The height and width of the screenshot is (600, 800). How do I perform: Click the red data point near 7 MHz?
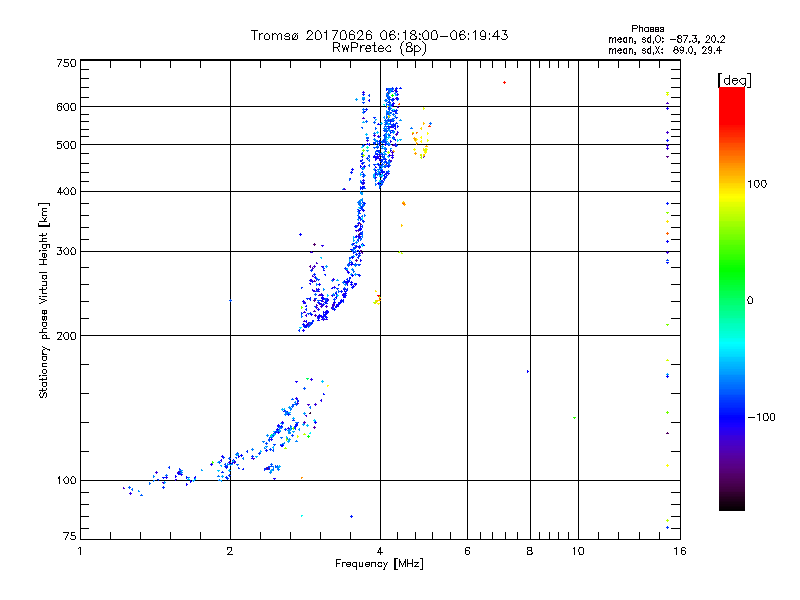point(504,83)
